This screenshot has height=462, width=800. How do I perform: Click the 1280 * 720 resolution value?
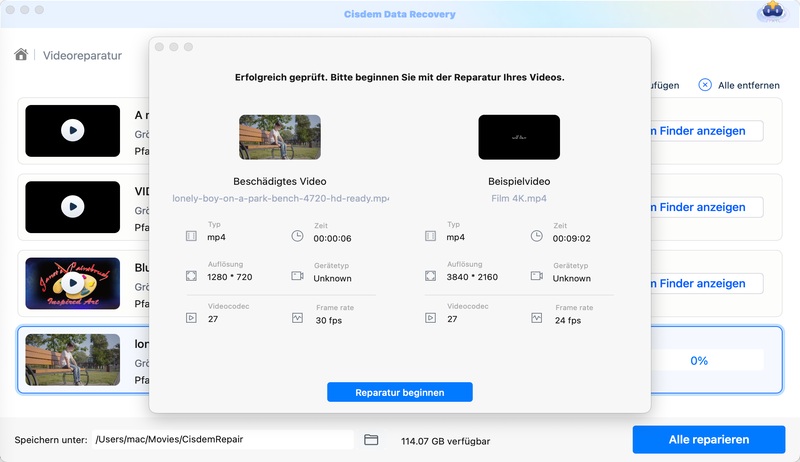(x=230, y=277)
